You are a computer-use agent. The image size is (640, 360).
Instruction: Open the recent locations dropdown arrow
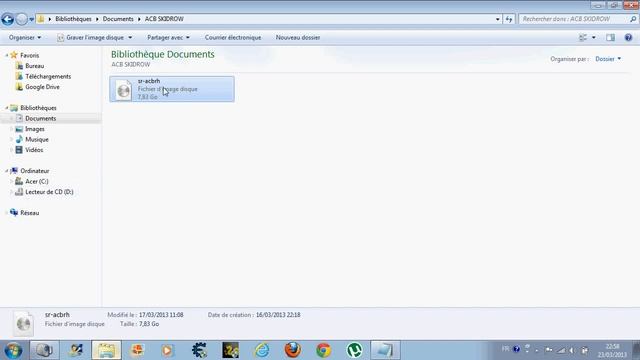[x=31, y=19]
